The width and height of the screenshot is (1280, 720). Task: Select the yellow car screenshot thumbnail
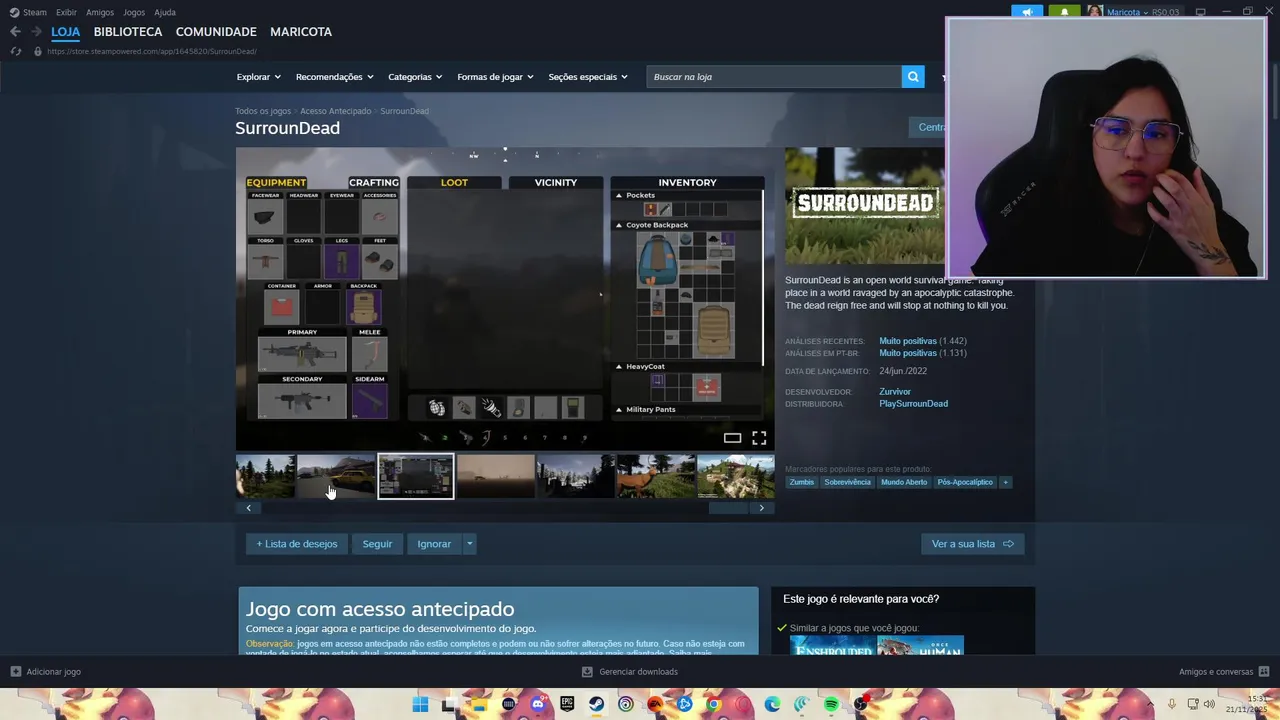point(336,476)
